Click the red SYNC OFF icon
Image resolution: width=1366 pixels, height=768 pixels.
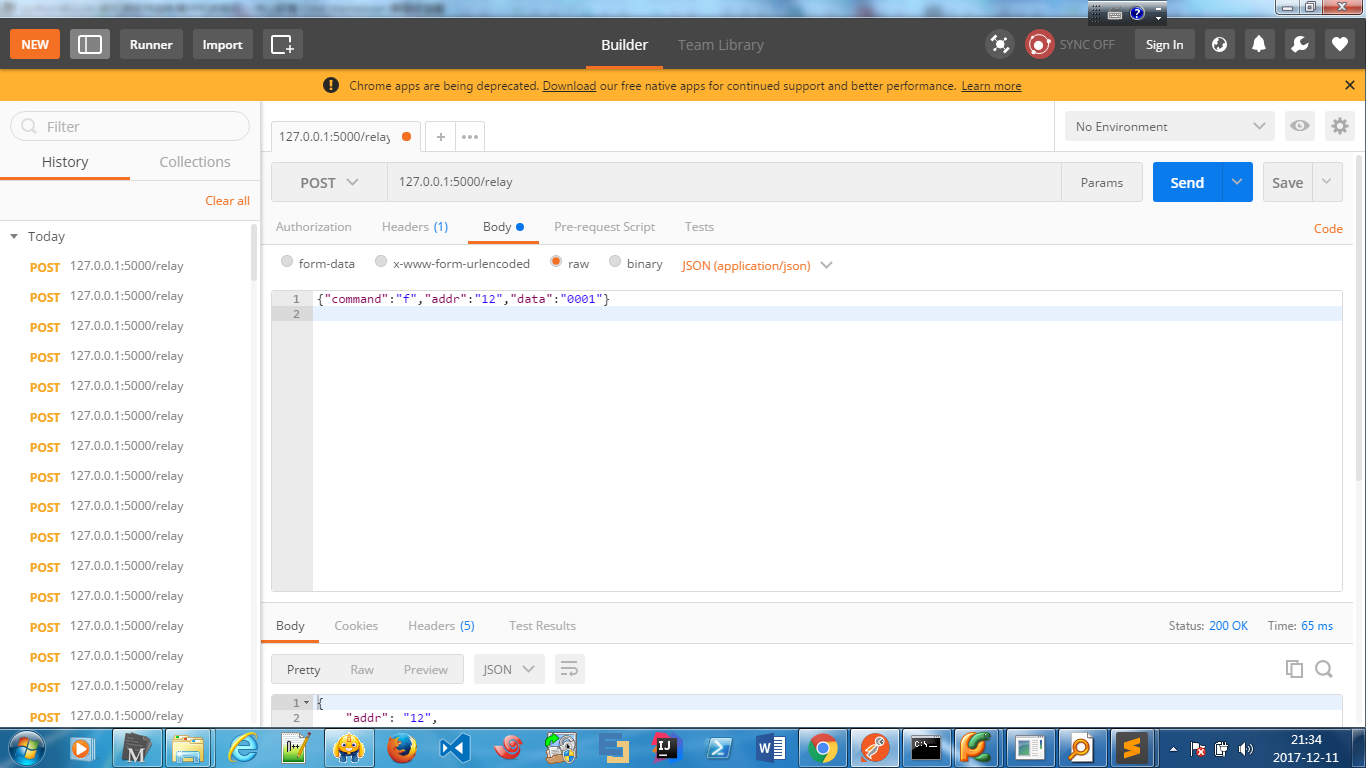coord(1040,44)
